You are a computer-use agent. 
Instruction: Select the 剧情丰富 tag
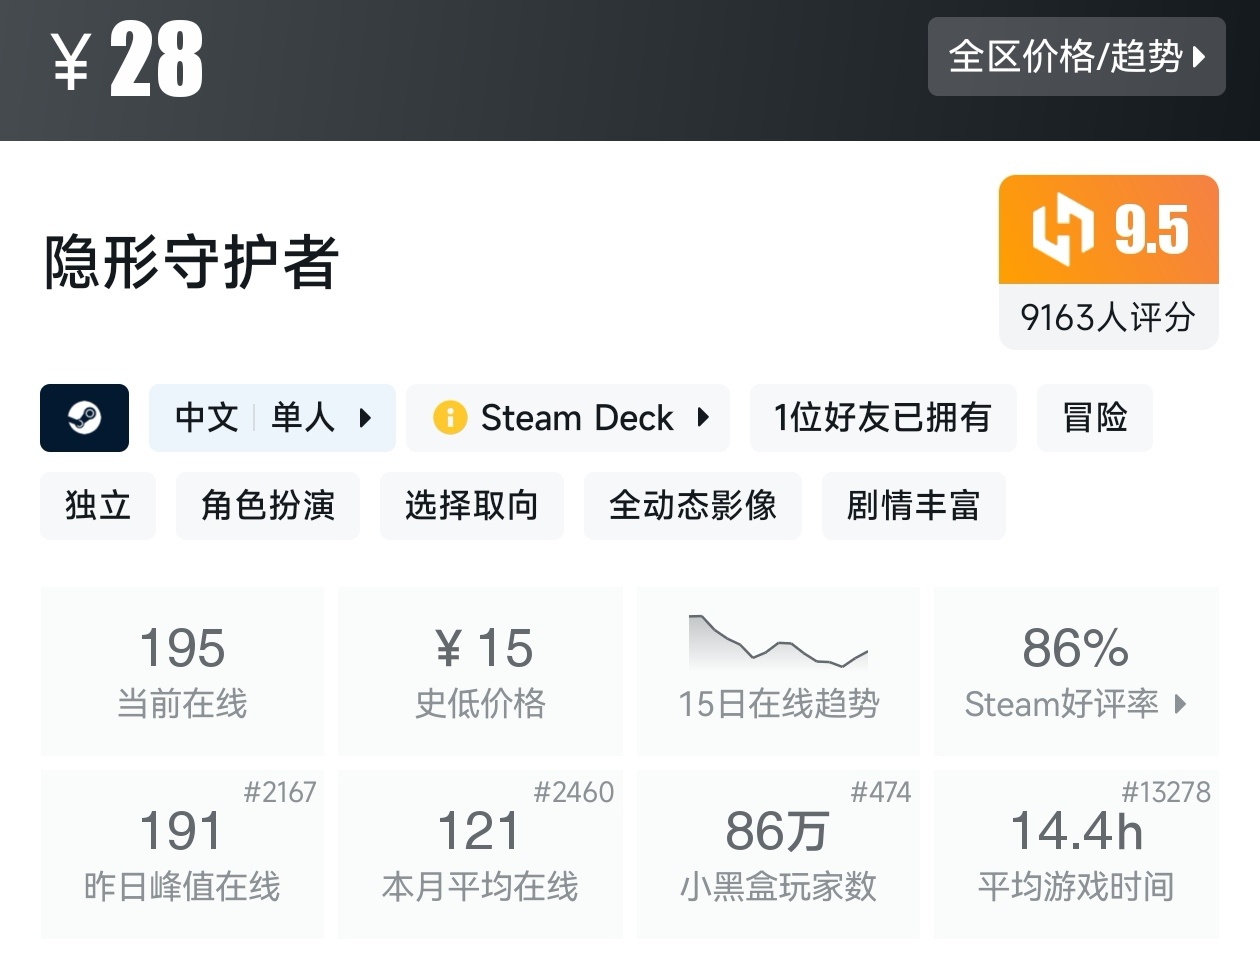(x=913, y=506)
